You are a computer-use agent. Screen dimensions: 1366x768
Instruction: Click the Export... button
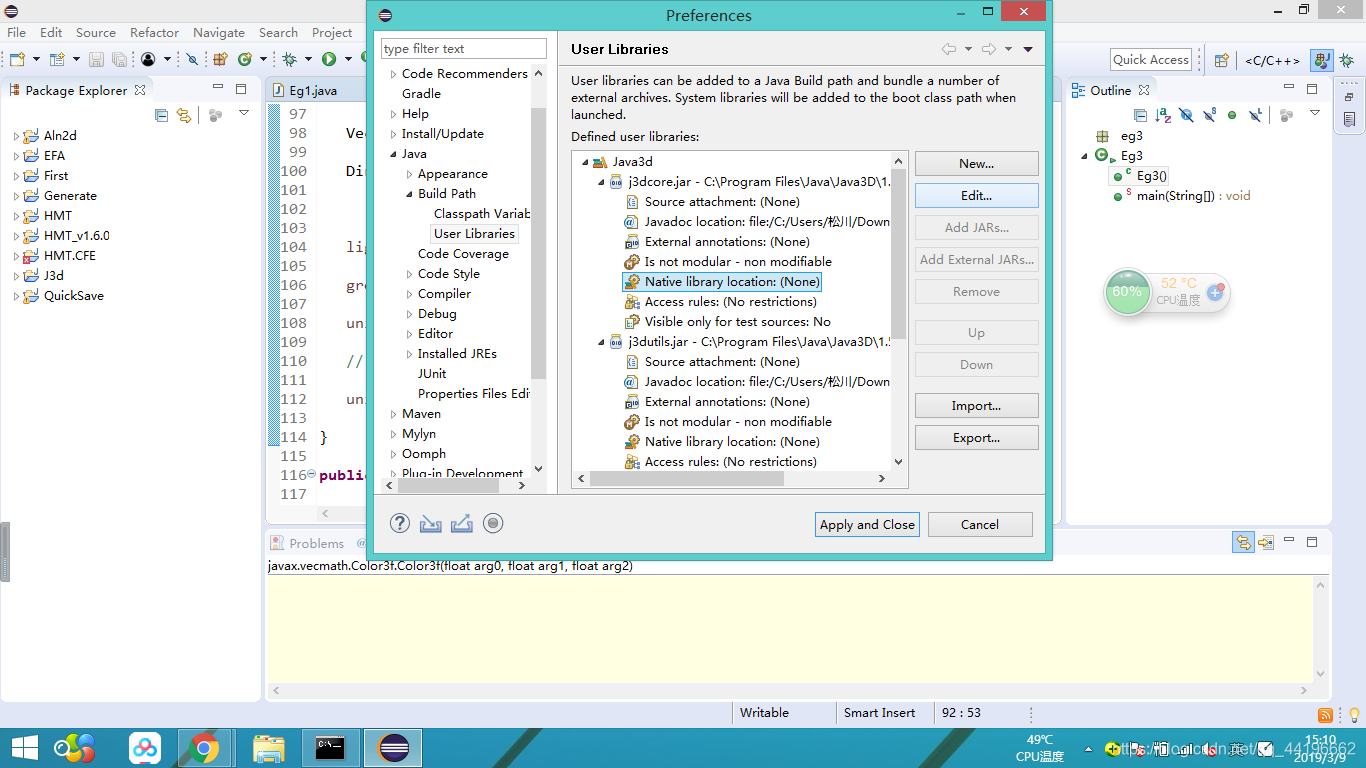977,437
